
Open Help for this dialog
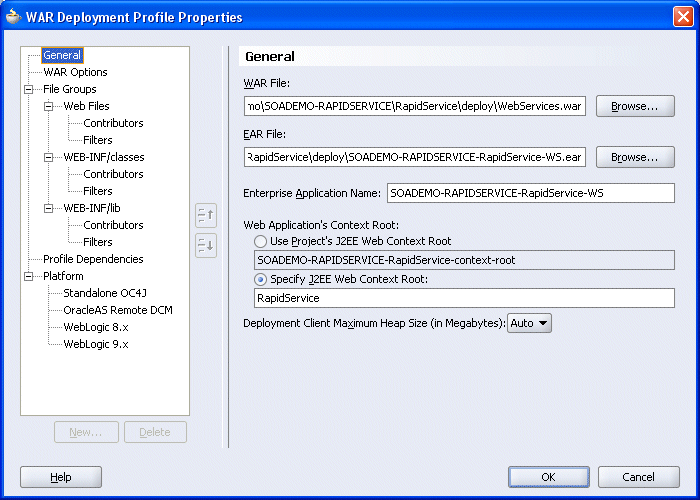[x=61, y=477]
